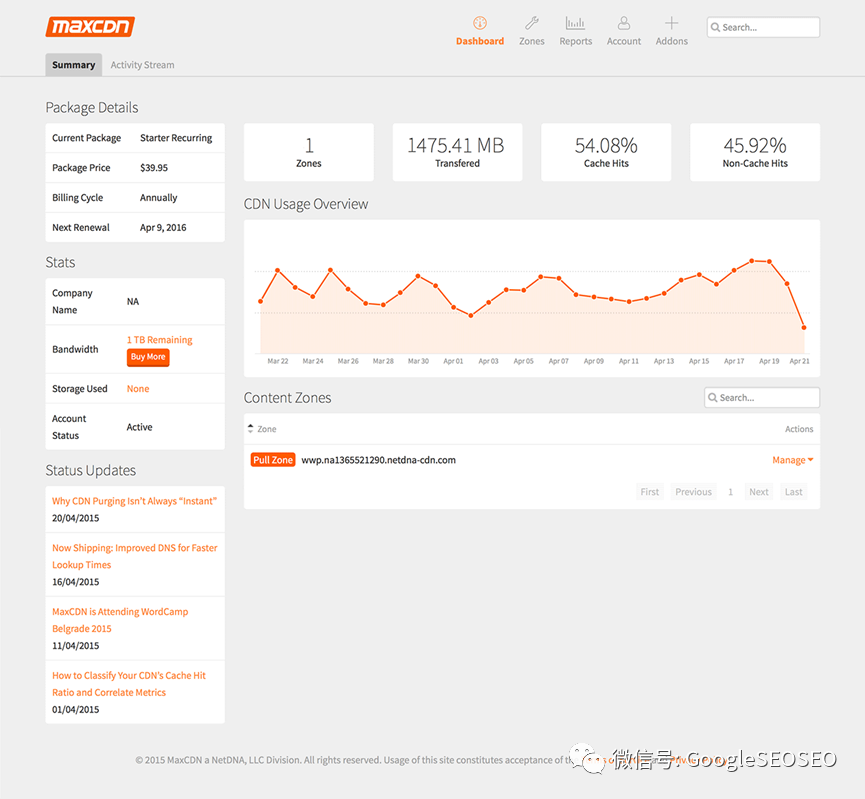Click the Buy More bandwidth button
The height and width of the screenshot is (799, 865).
pyautogui.click(x=148, y=357)
